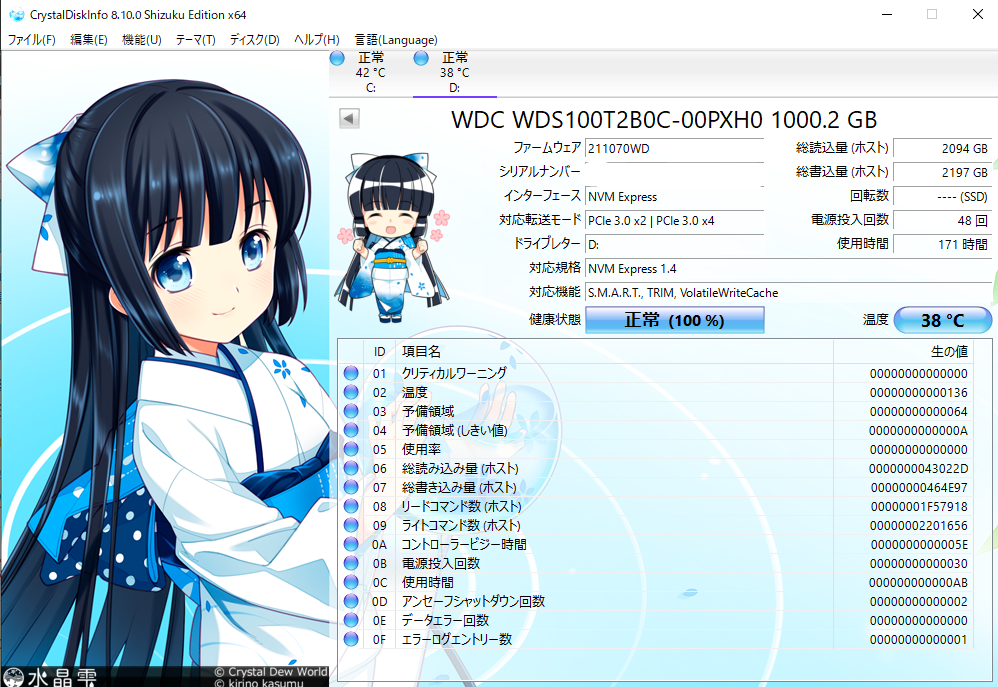Click raw value 00000000000064

click(918, 412)
